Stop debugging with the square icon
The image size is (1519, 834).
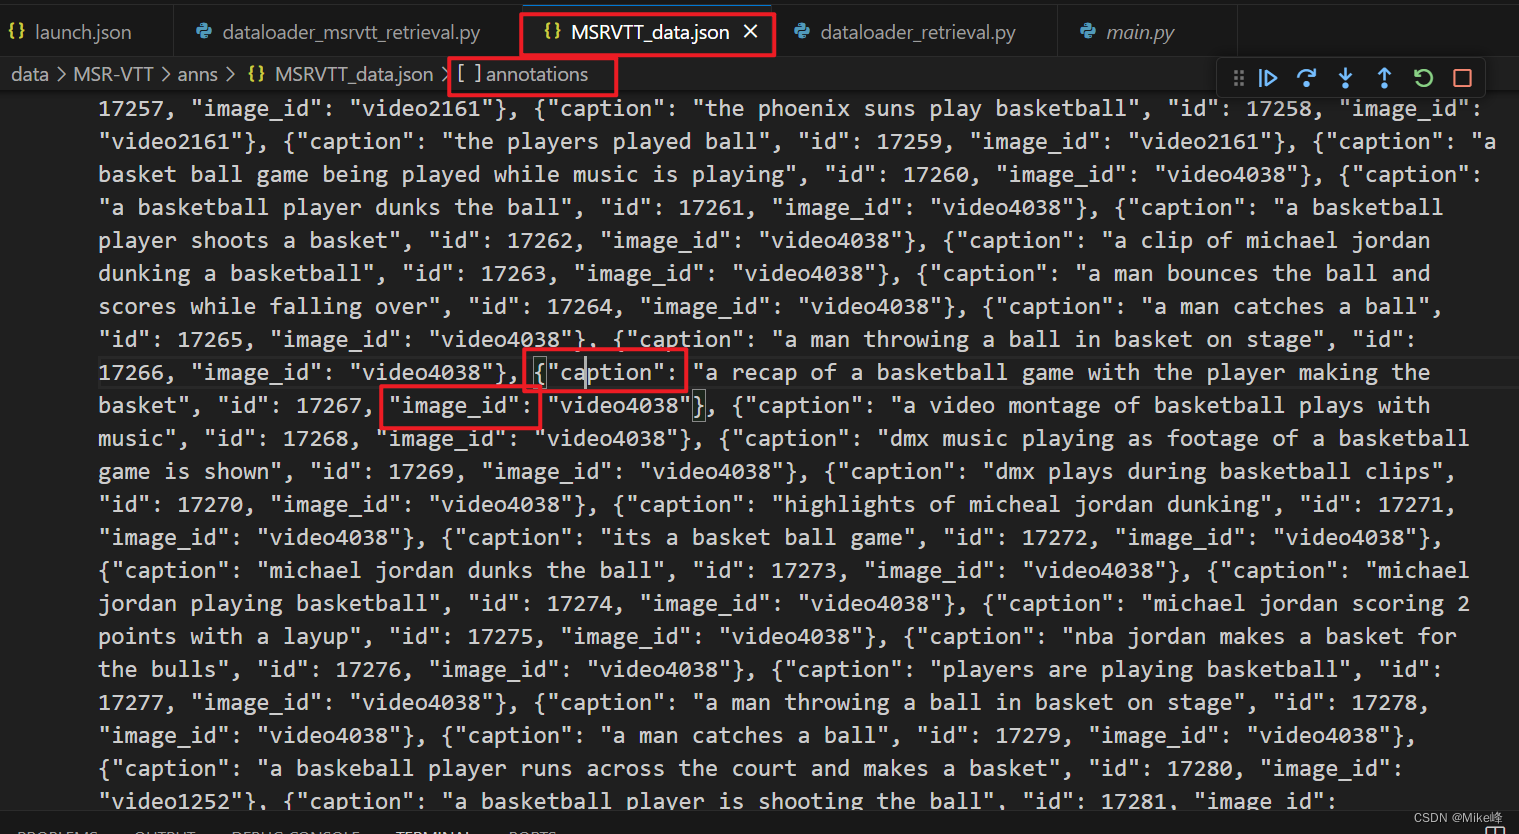(x=1462, y=78)
